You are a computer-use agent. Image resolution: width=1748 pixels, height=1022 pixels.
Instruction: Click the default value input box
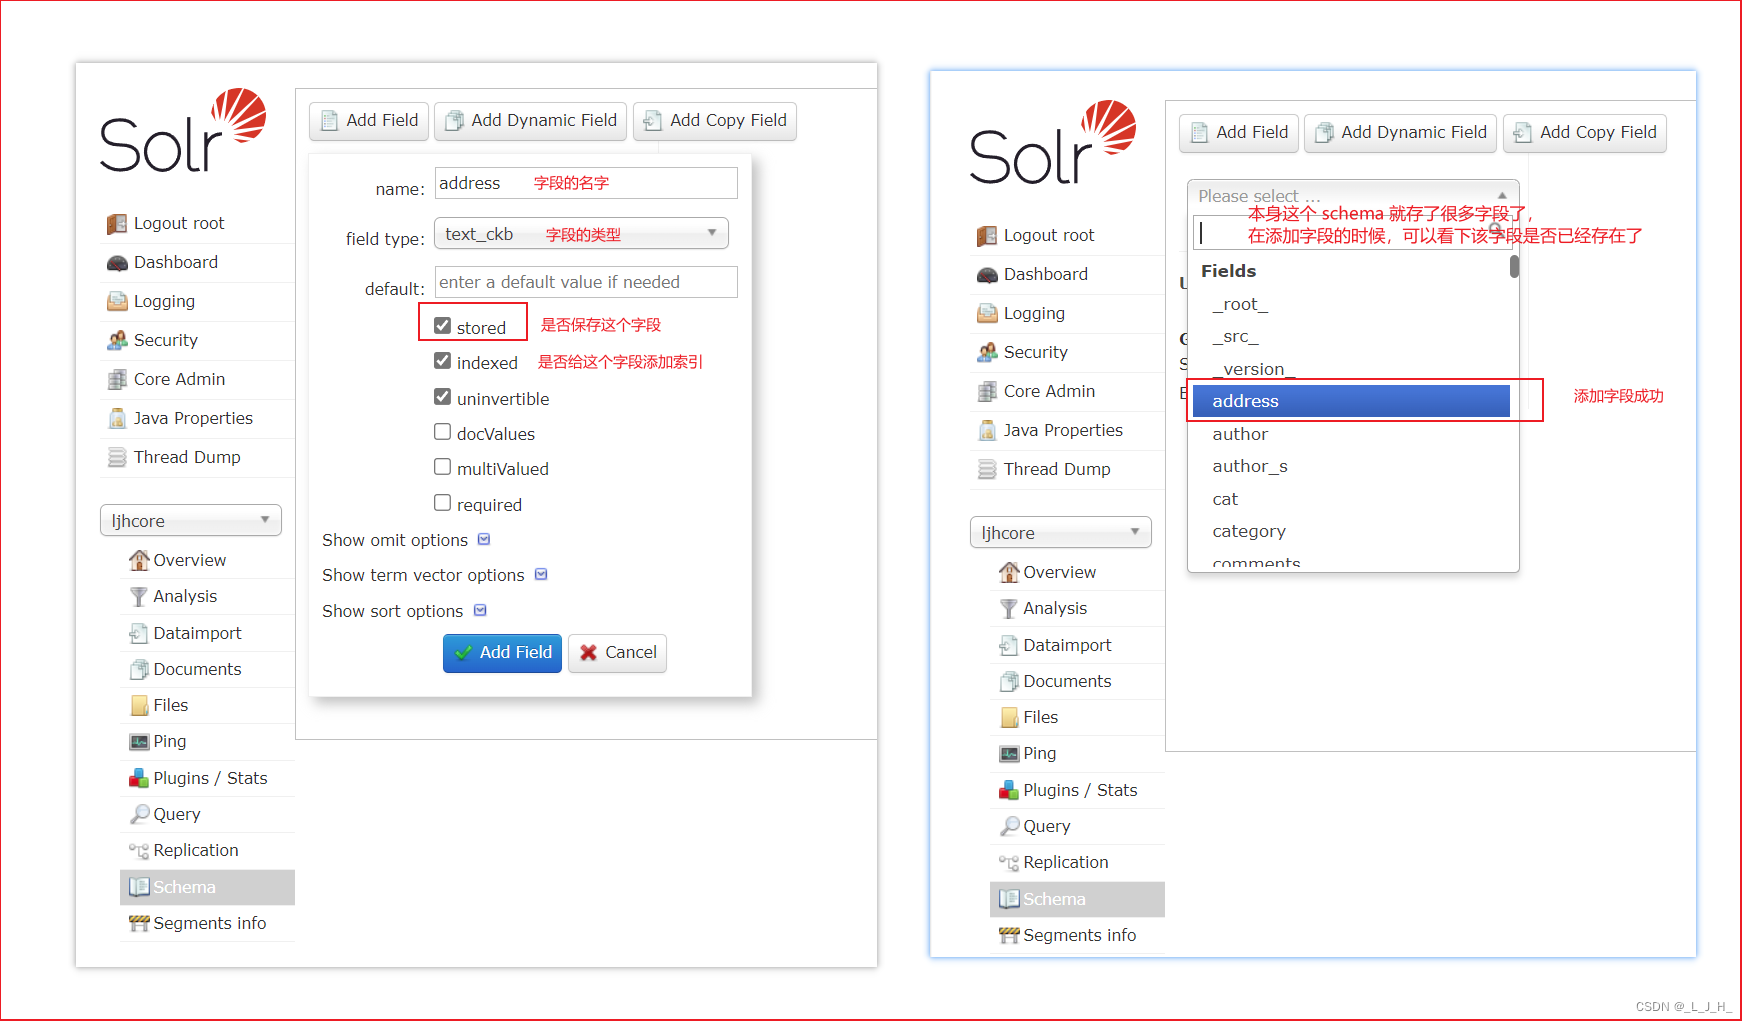pyautogui.click(x=586, y=282)
